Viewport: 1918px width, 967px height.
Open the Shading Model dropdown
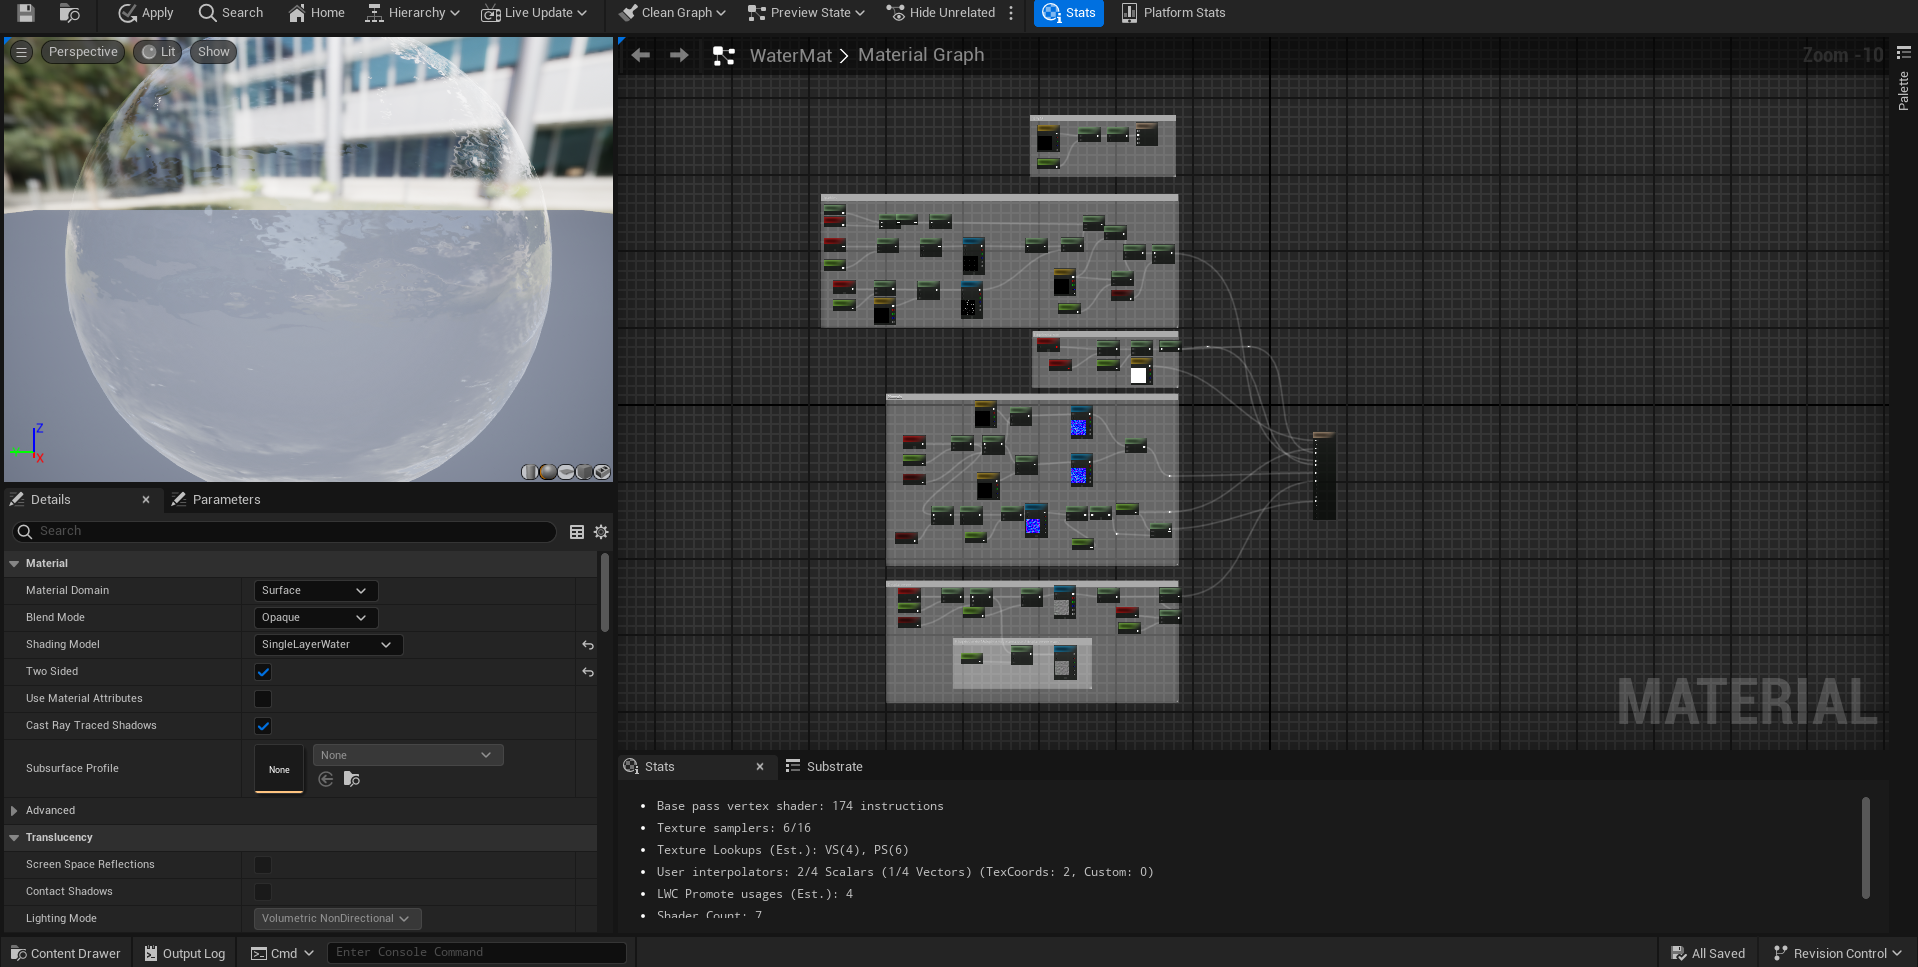click(x=328, y=645)
